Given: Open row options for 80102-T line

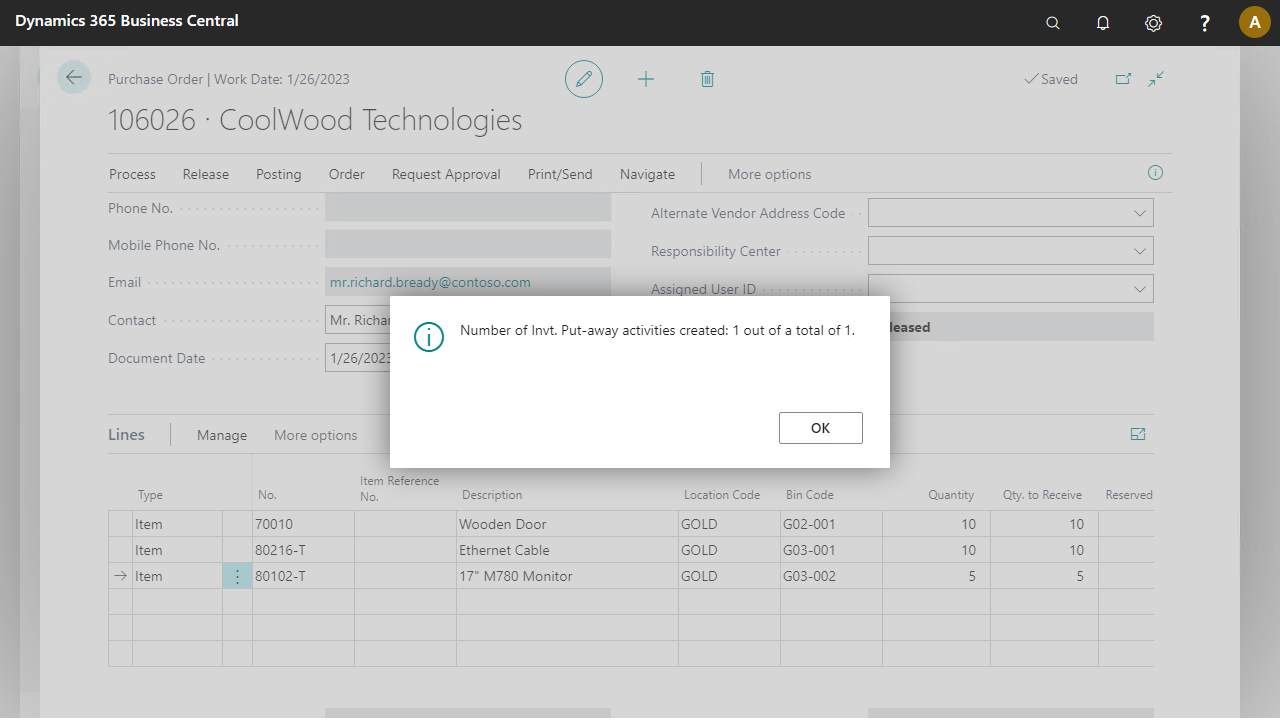Looking at the screenshot, I should pyautogui.click(x=237, y=576).
